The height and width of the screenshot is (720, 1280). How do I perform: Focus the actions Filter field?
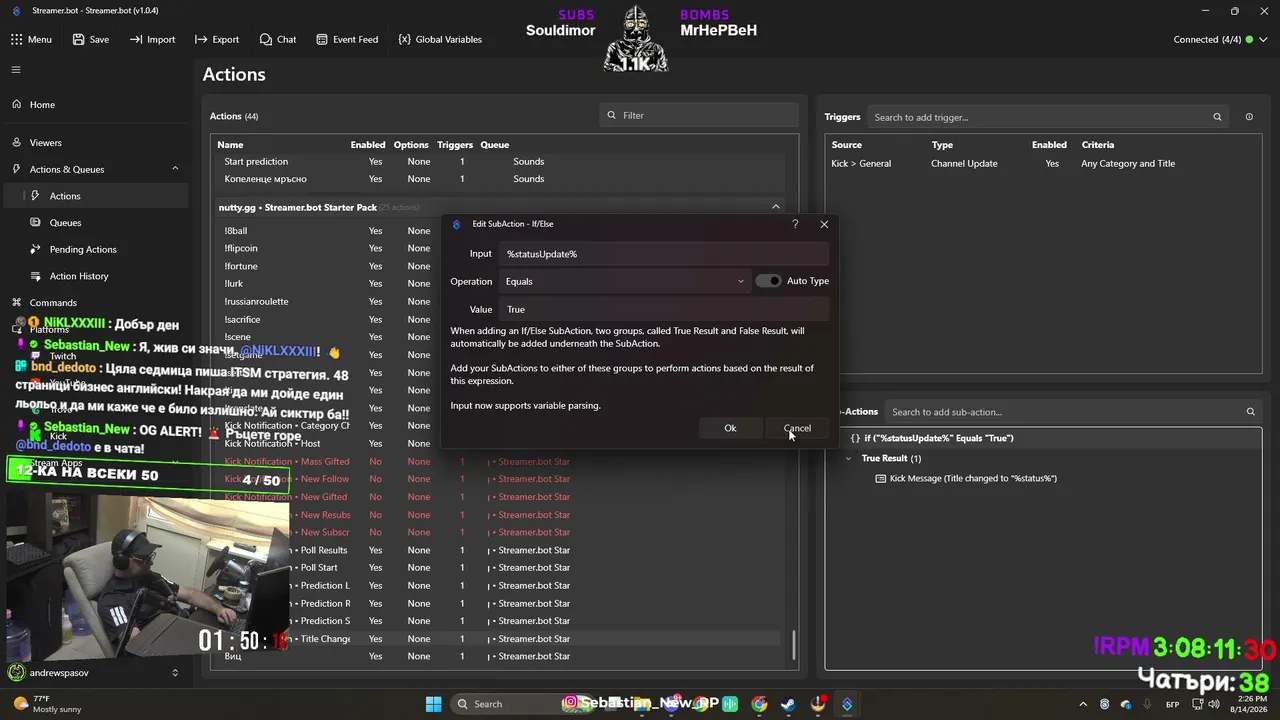[699, 115]
